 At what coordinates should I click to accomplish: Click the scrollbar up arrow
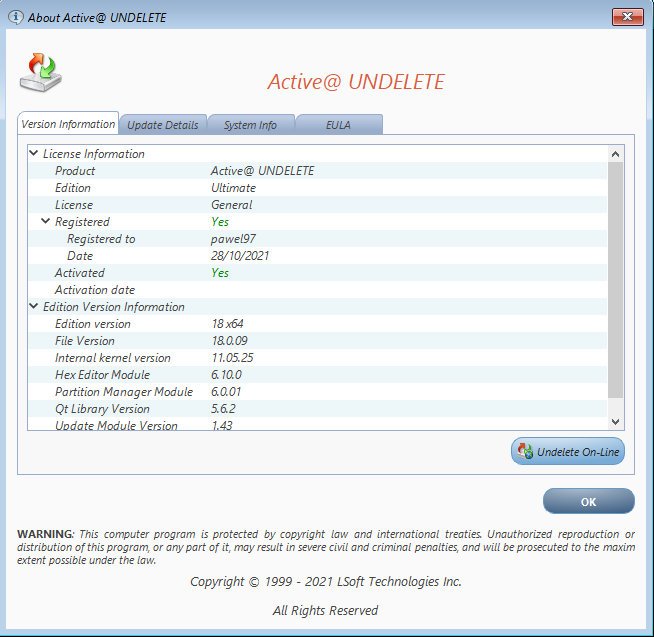click(615, 154)
